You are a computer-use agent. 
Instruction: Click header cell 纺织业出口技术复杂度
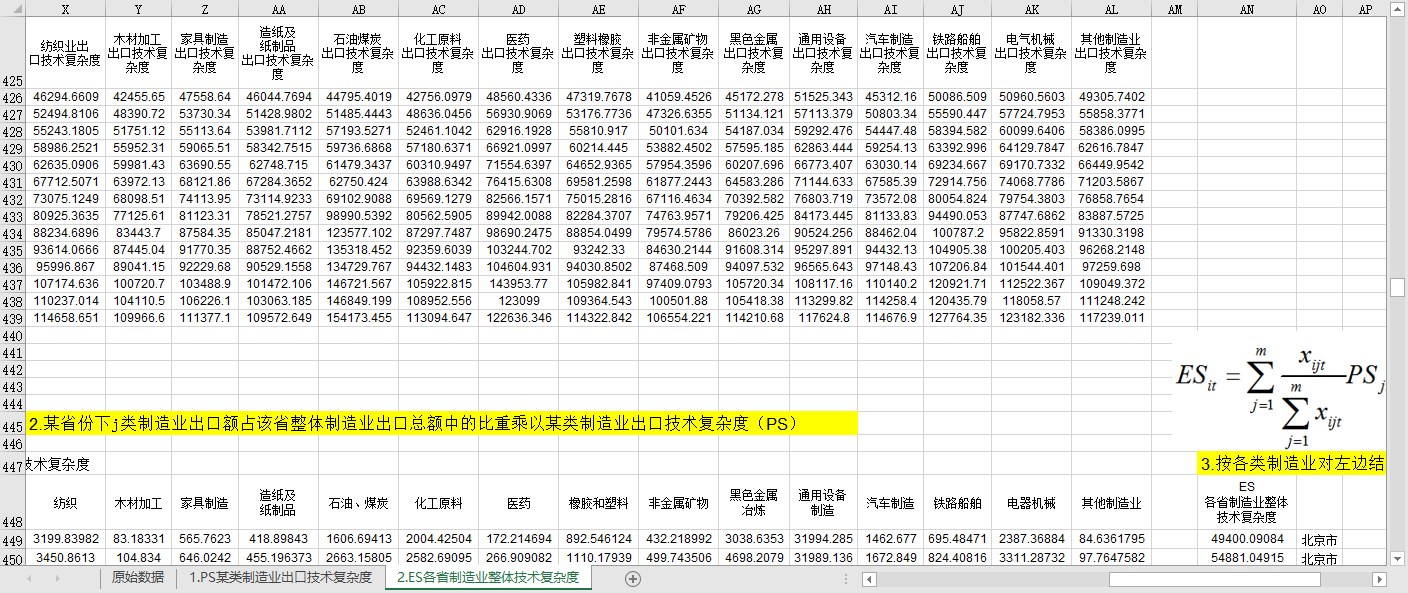(x=65, y=53)
